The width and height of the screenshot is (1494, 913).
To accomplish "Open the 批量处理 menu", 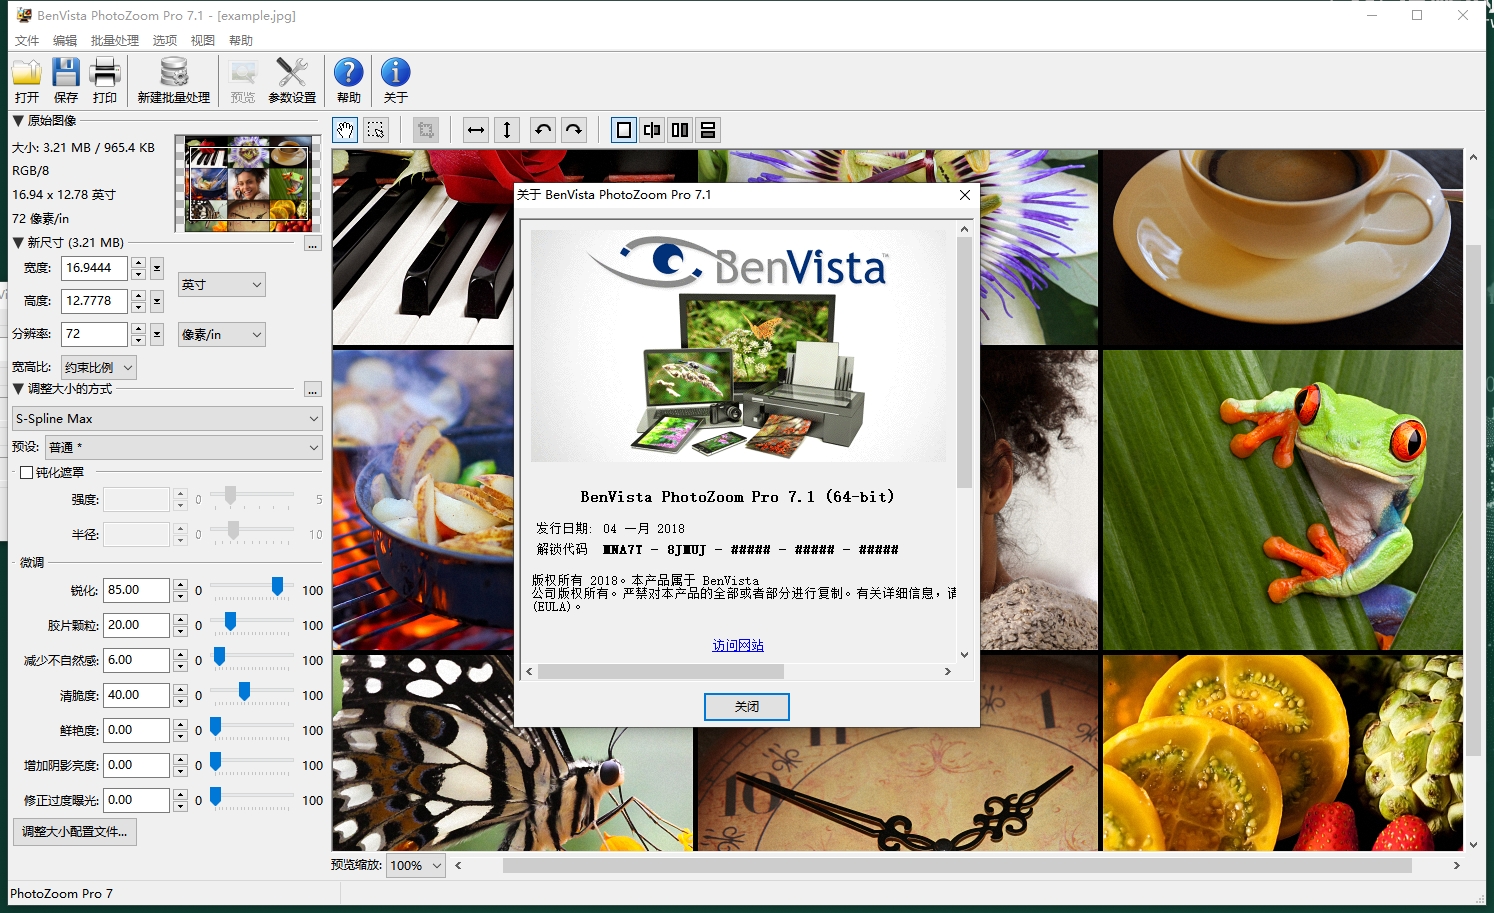I will click(x=113, y=40).
